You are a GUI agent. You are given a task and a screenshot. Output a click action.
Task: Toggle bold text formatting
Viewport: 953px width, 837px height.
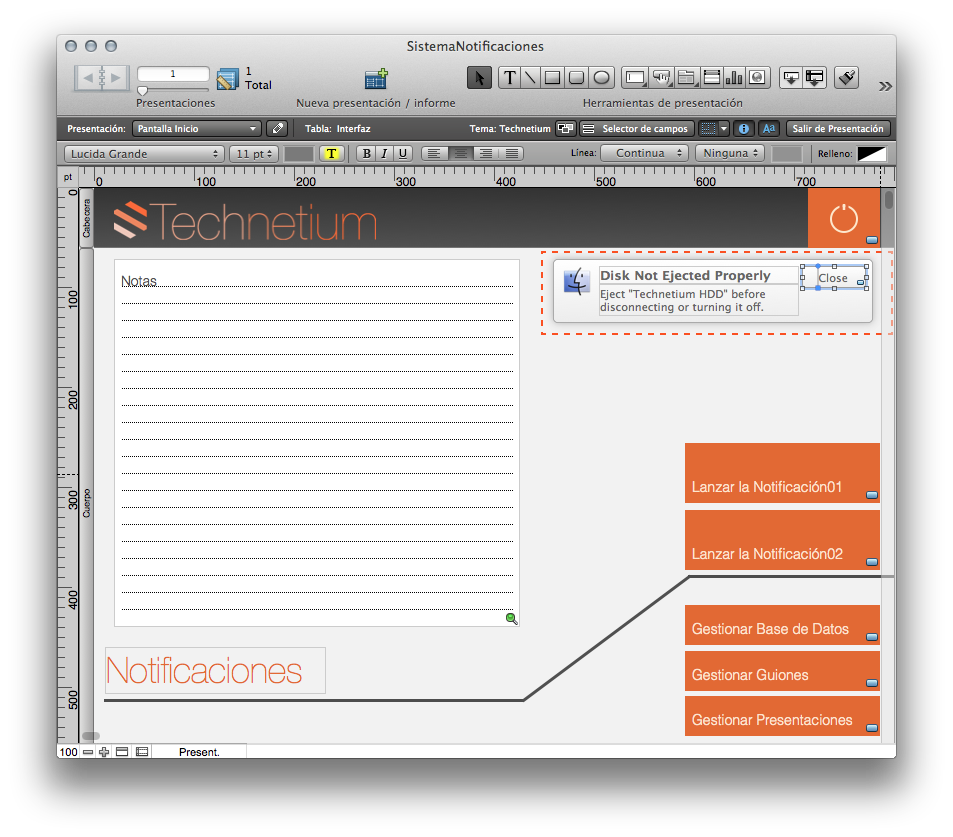tap(366, 153)
